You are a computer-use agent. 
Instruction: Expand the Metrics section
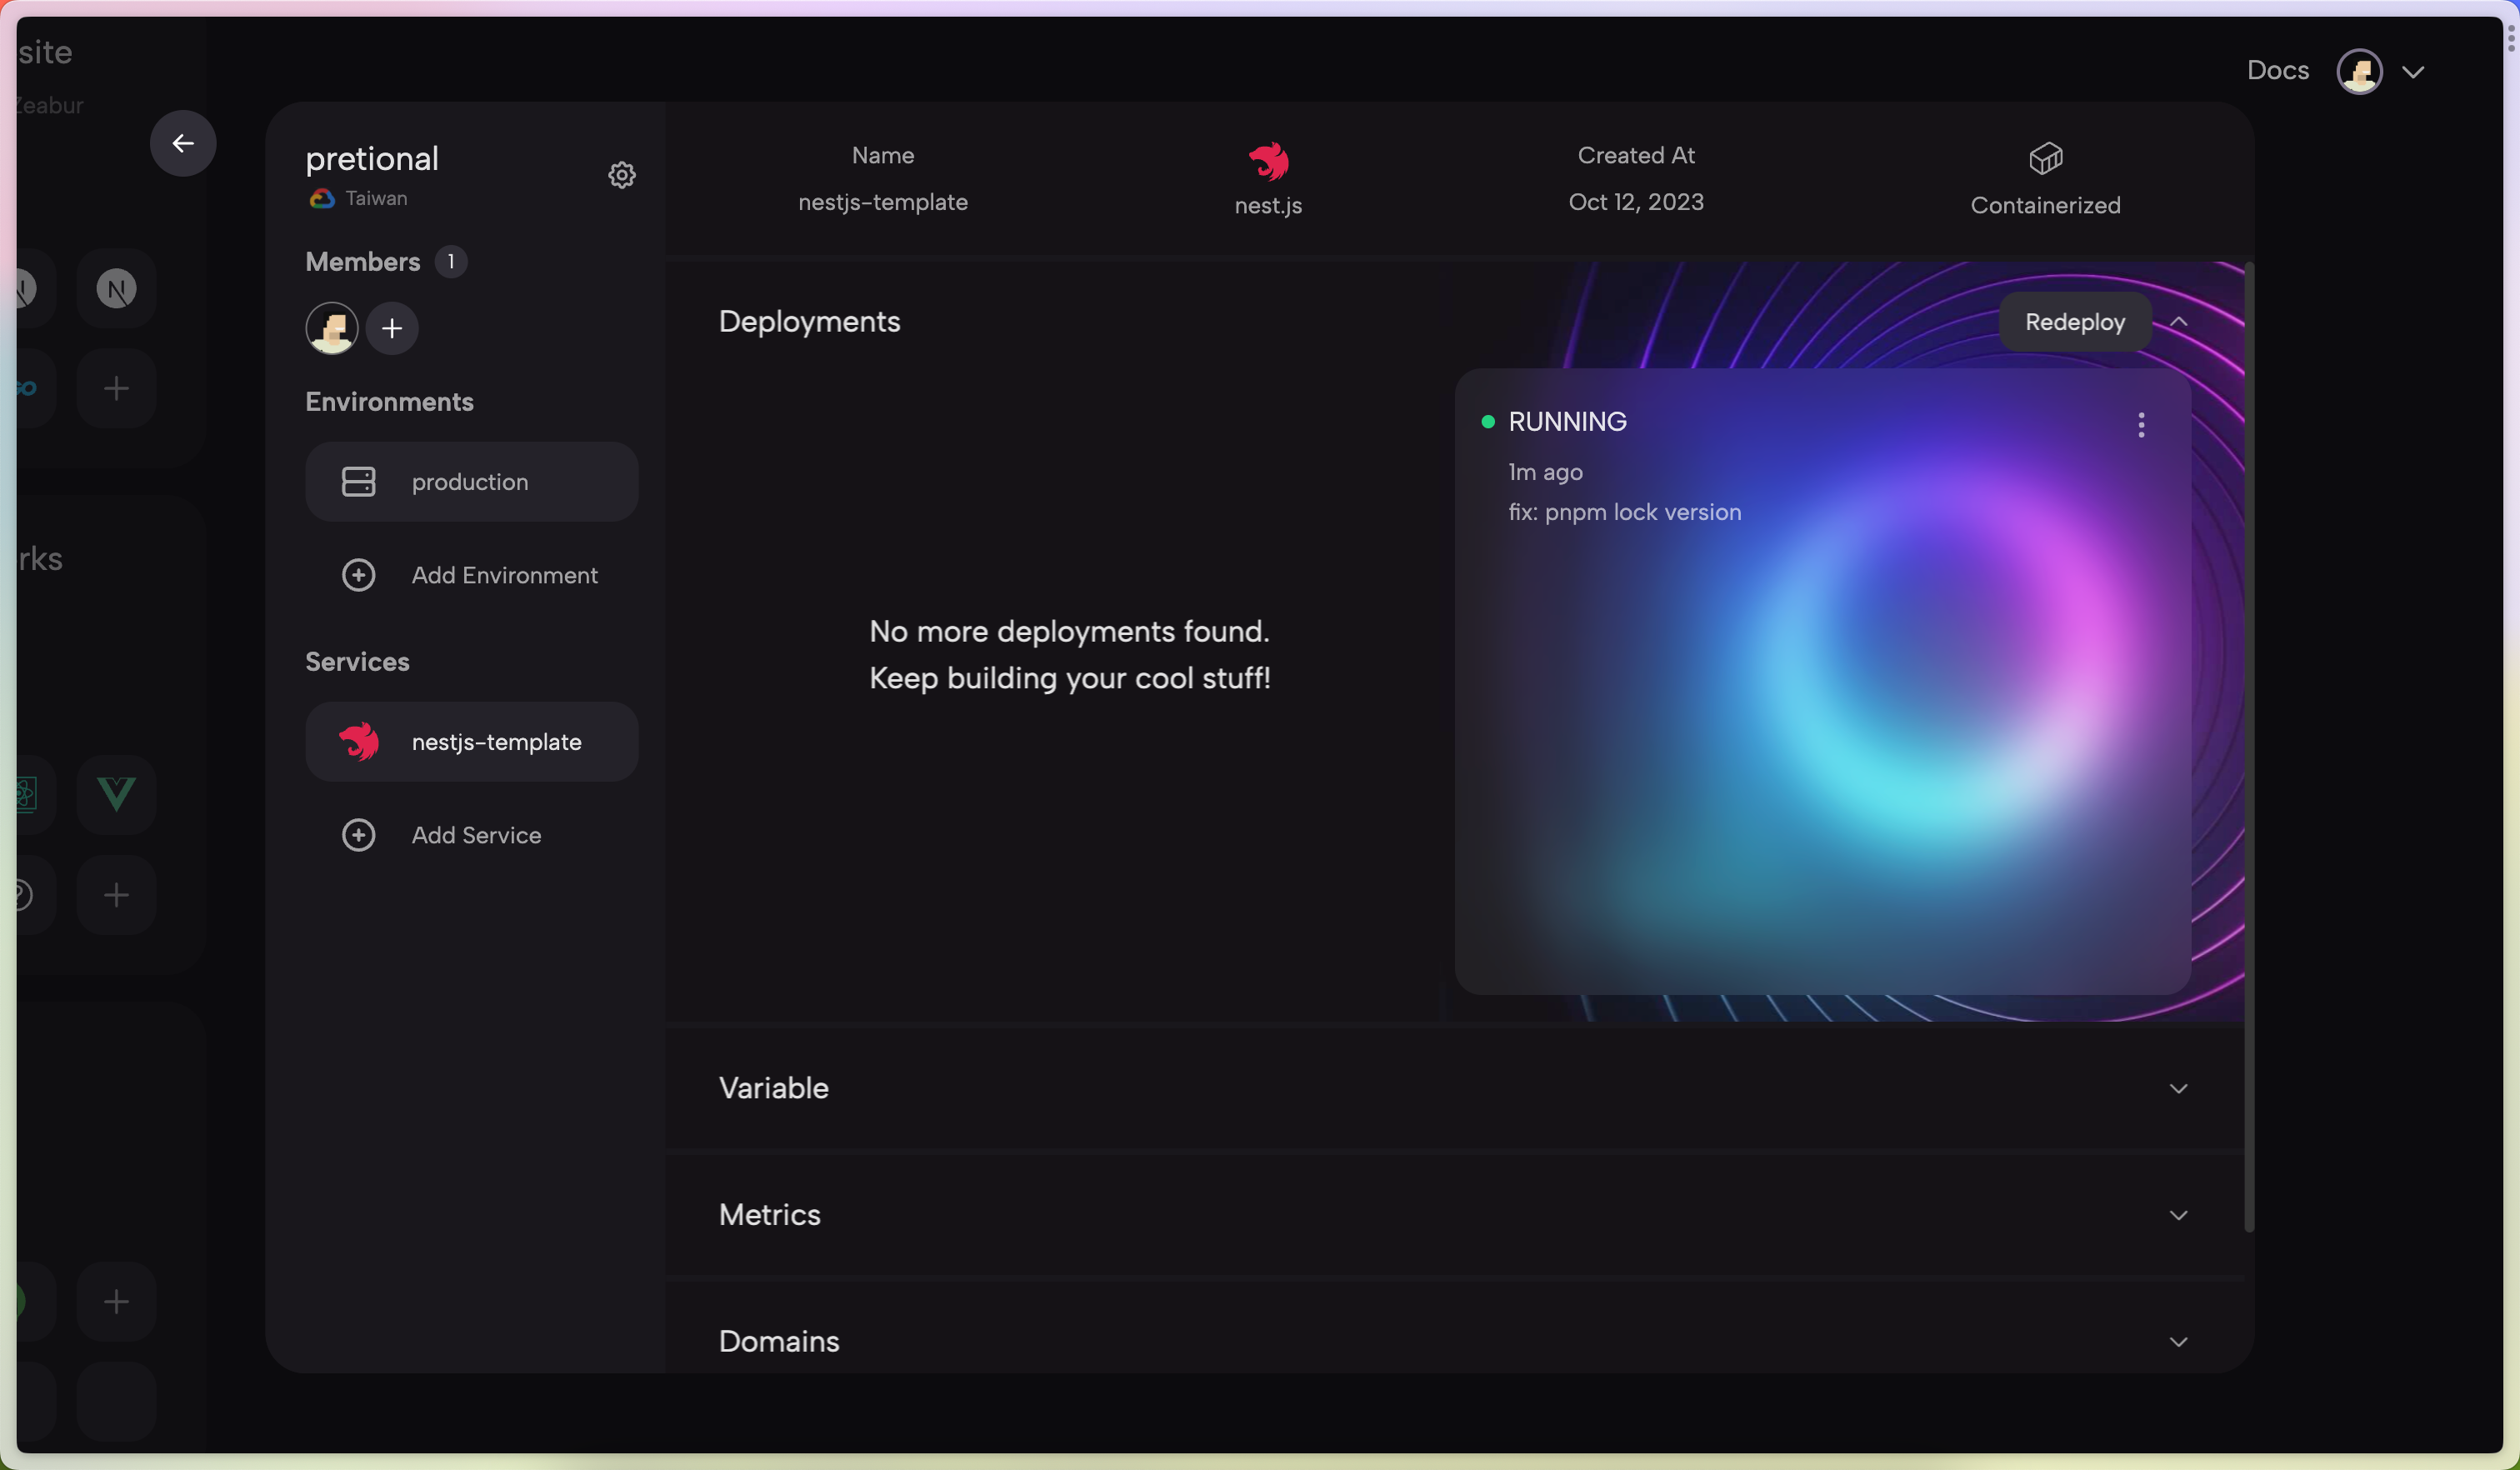point(2178,1215)
